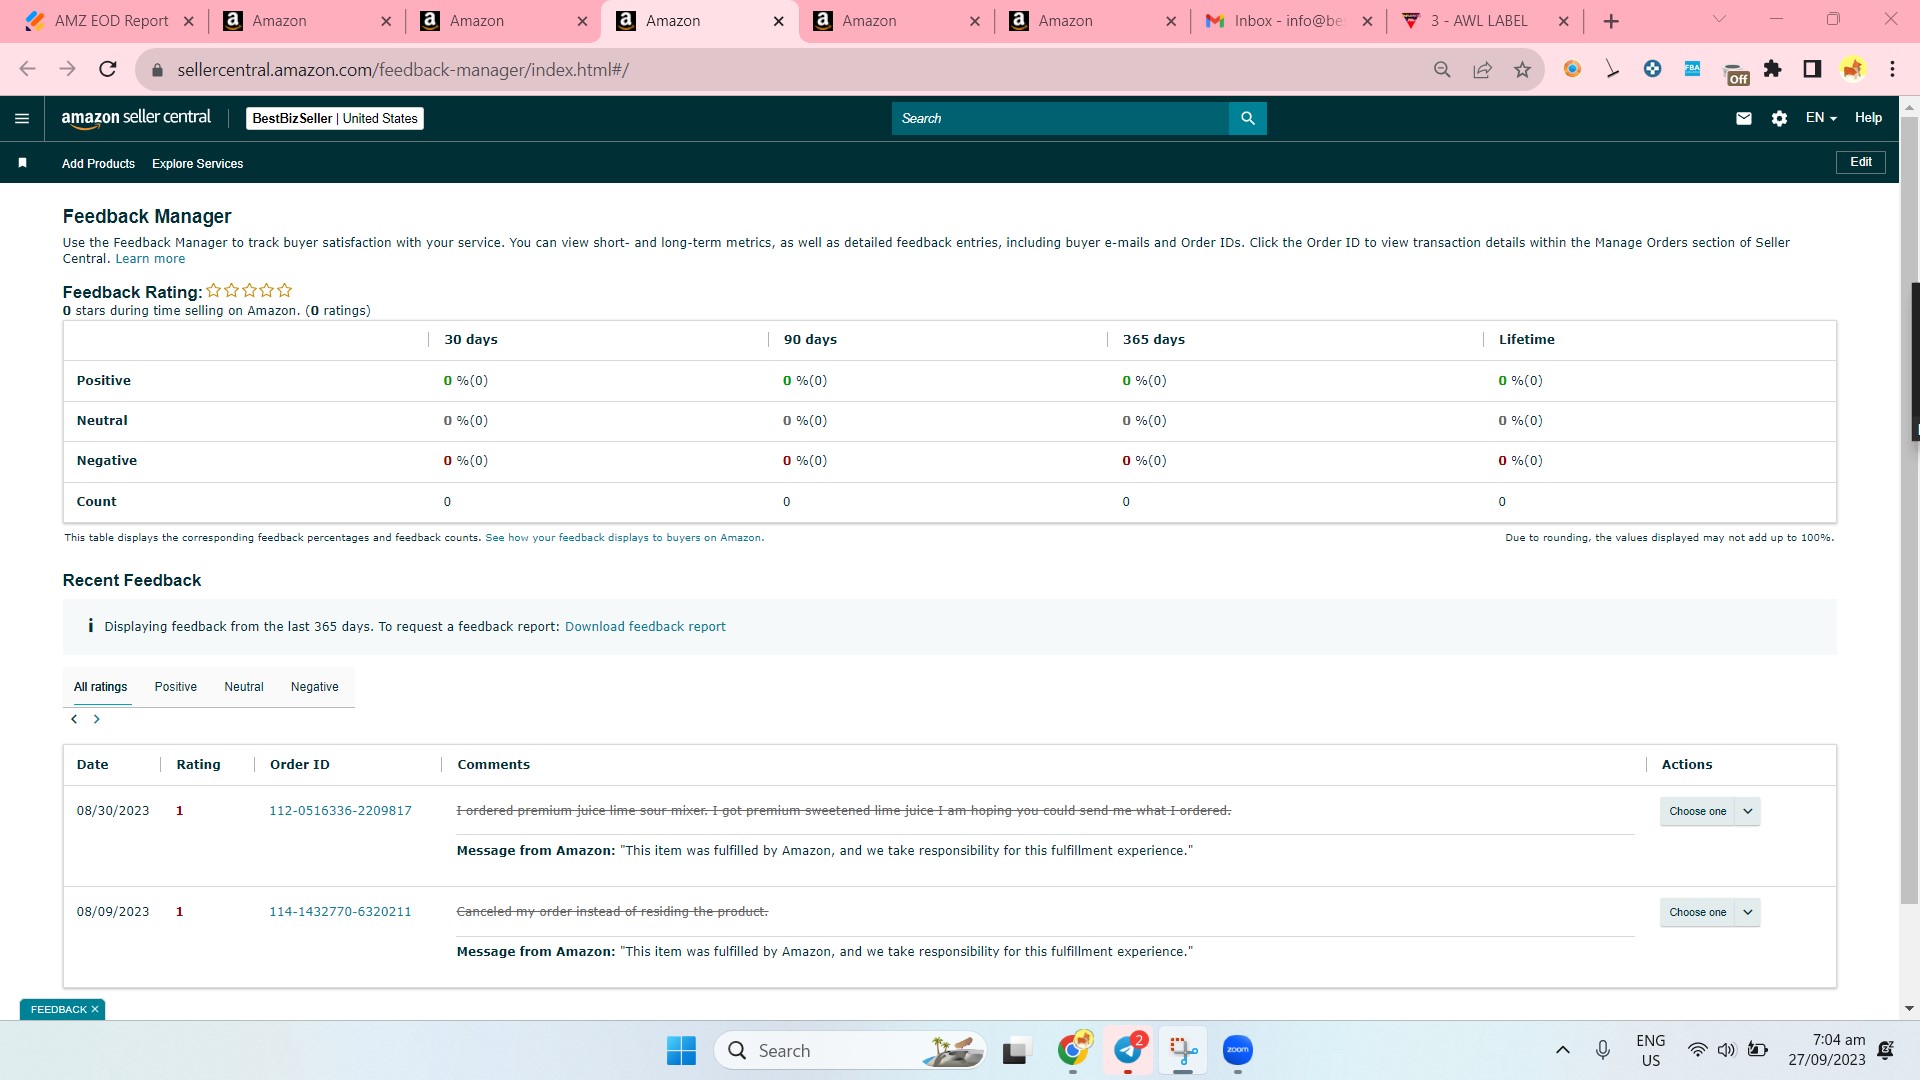Click See how your feedback displays link
The height and width of the screenshot is (1080, 1920).
click(623, 538)
